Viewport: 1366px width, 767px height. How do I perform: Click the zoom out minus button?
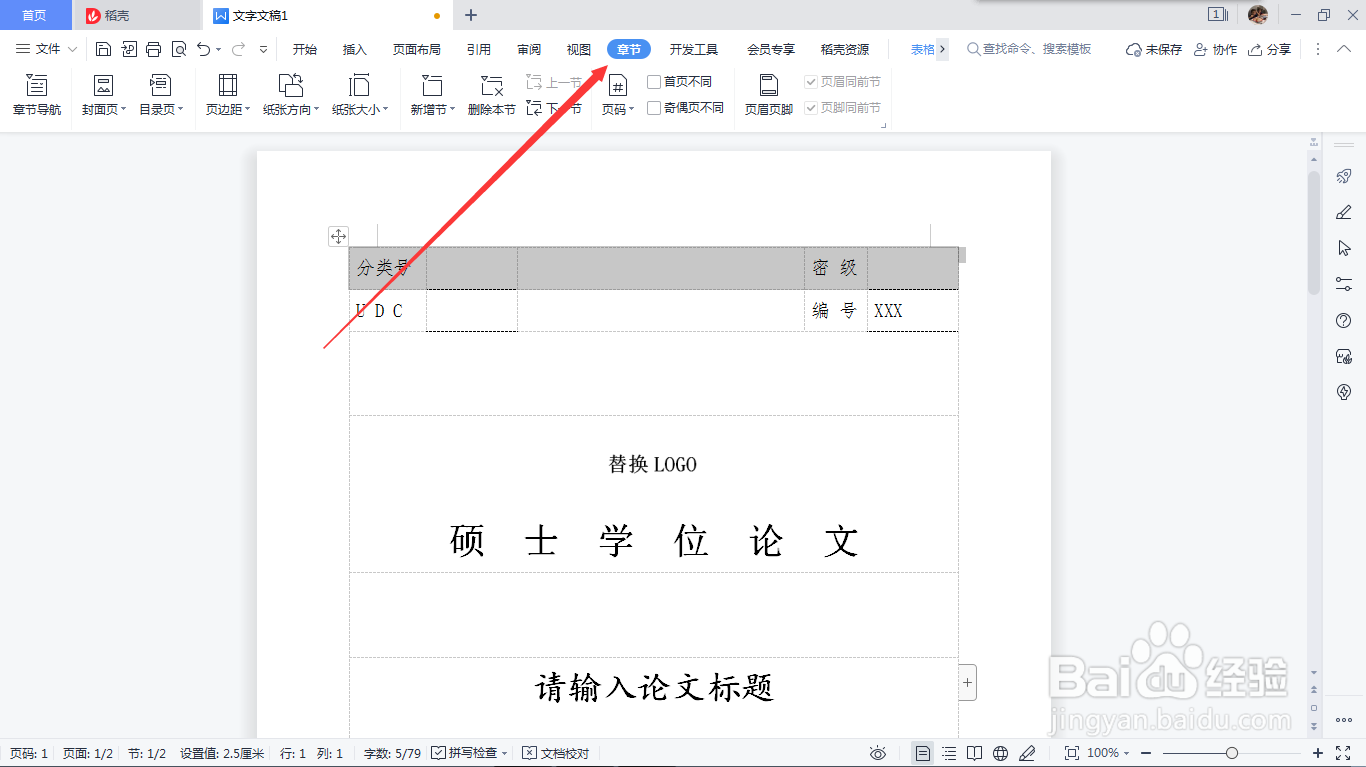click(1146, 753)
